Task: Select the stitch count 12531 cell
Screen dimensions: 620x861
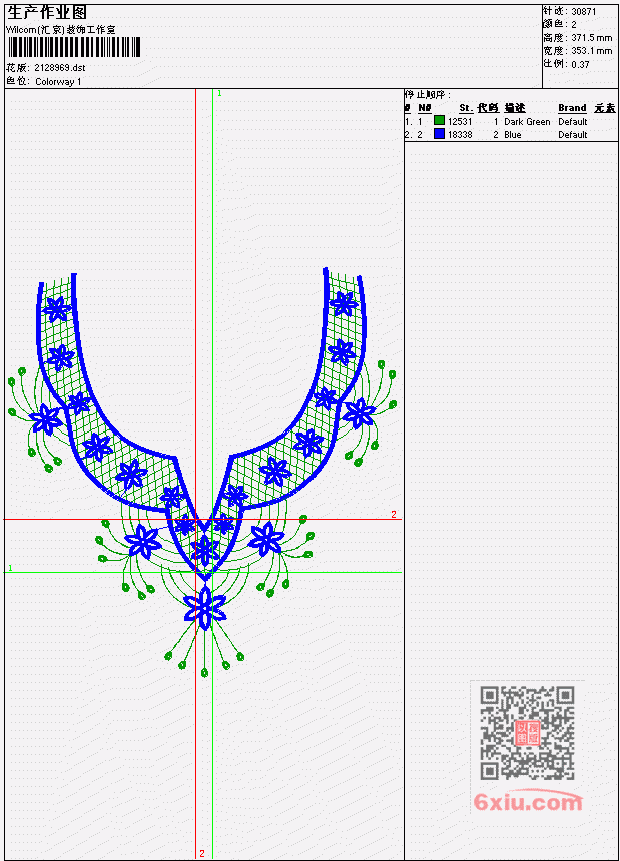Action: tap(460, 121)
